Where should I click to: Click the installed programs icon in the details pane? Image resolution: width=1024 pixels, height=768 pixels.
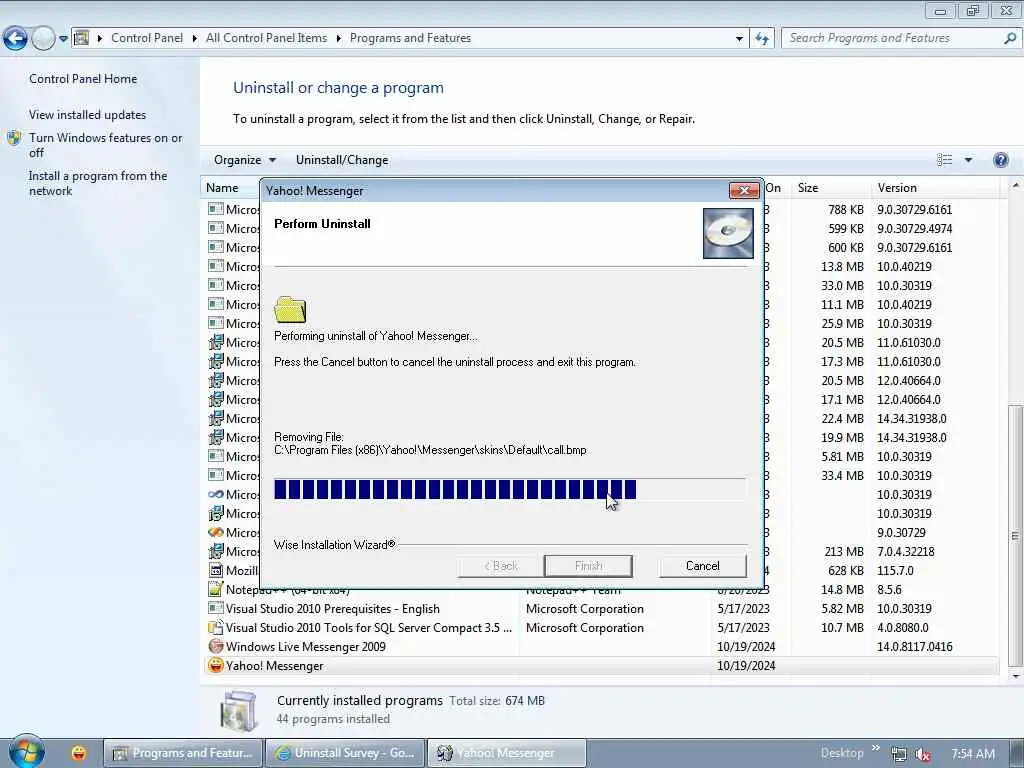(238, 710)
